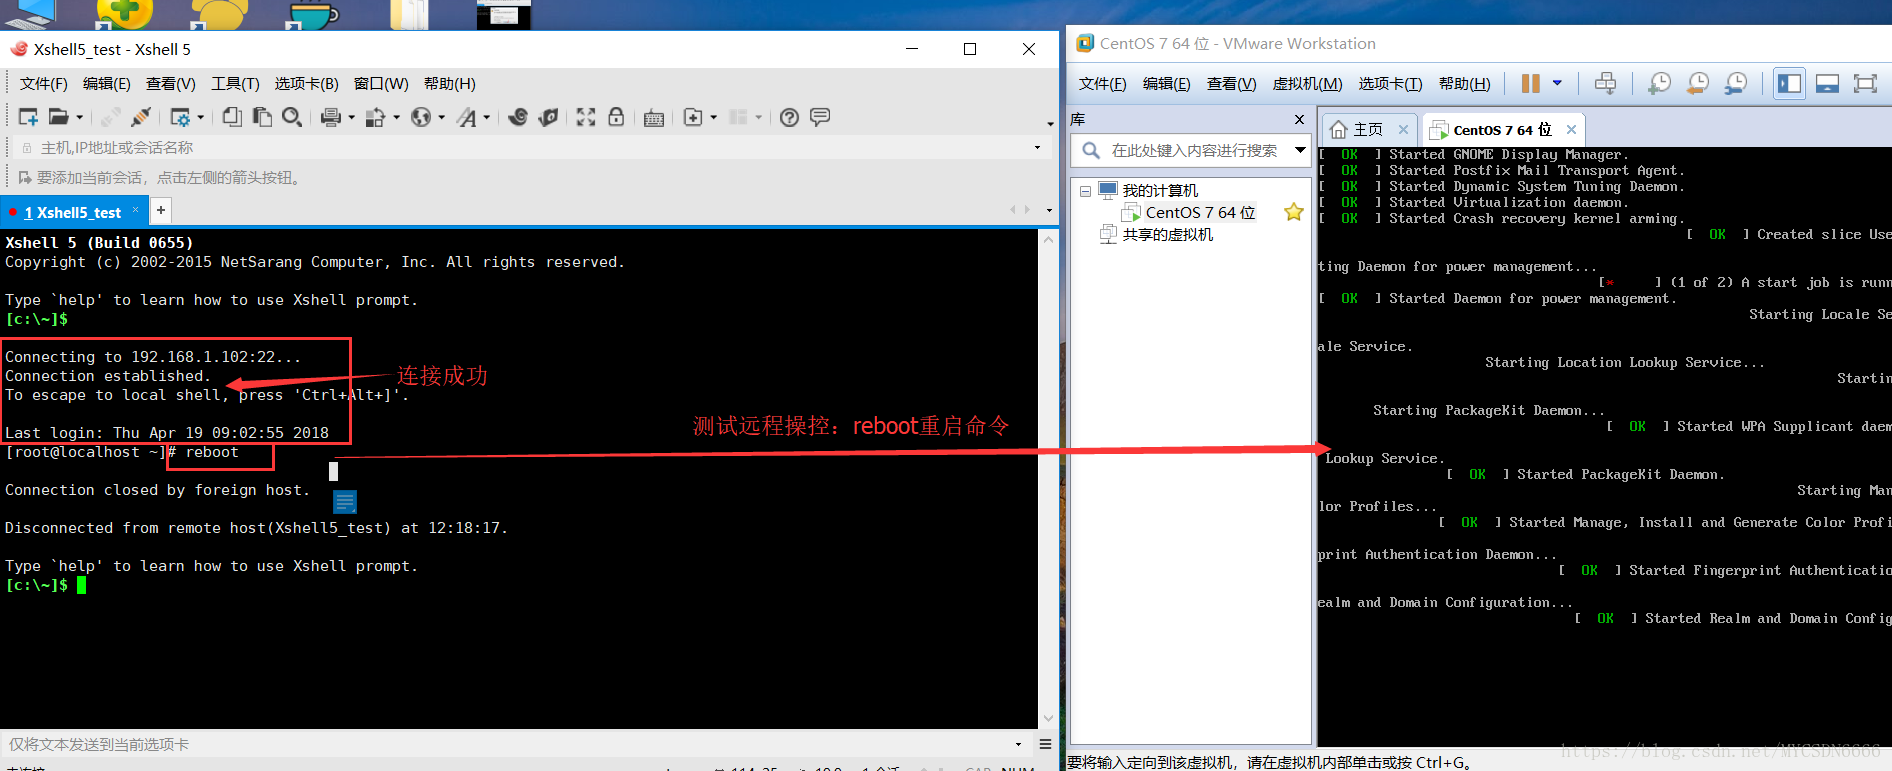Click favorite star next to CentOS 7 64 位

[1294, 212]
